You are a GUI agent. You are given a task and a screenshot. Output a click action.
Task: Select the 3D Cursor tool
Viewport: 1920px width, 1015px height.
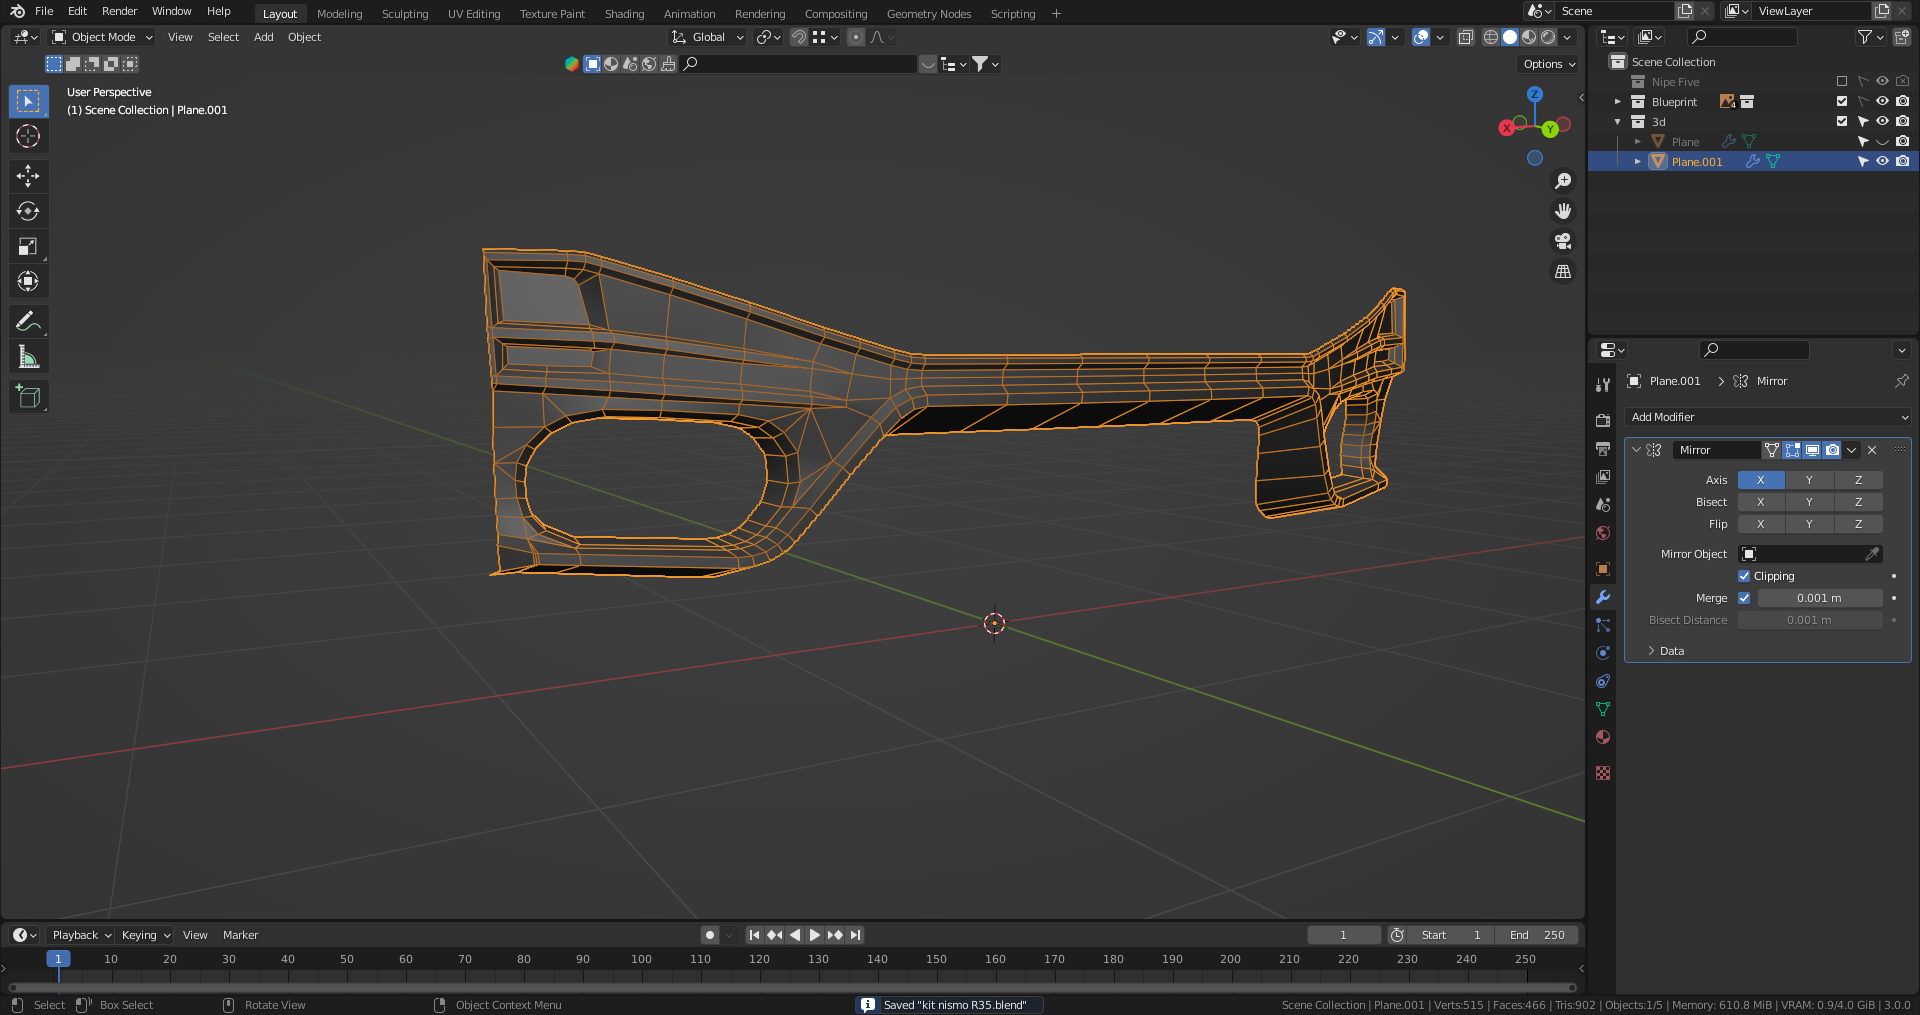(x=28, y=136)
